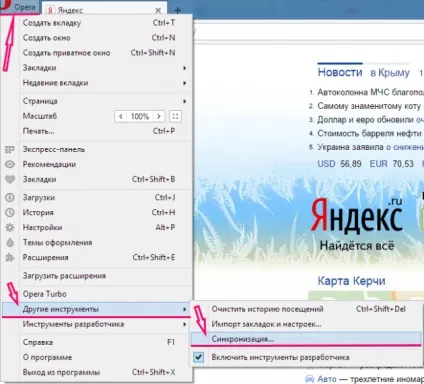The width and height of the screenshot is (424, 384).
Task: Open news item Доллар и евро обновили
Action: pos(370,120)
